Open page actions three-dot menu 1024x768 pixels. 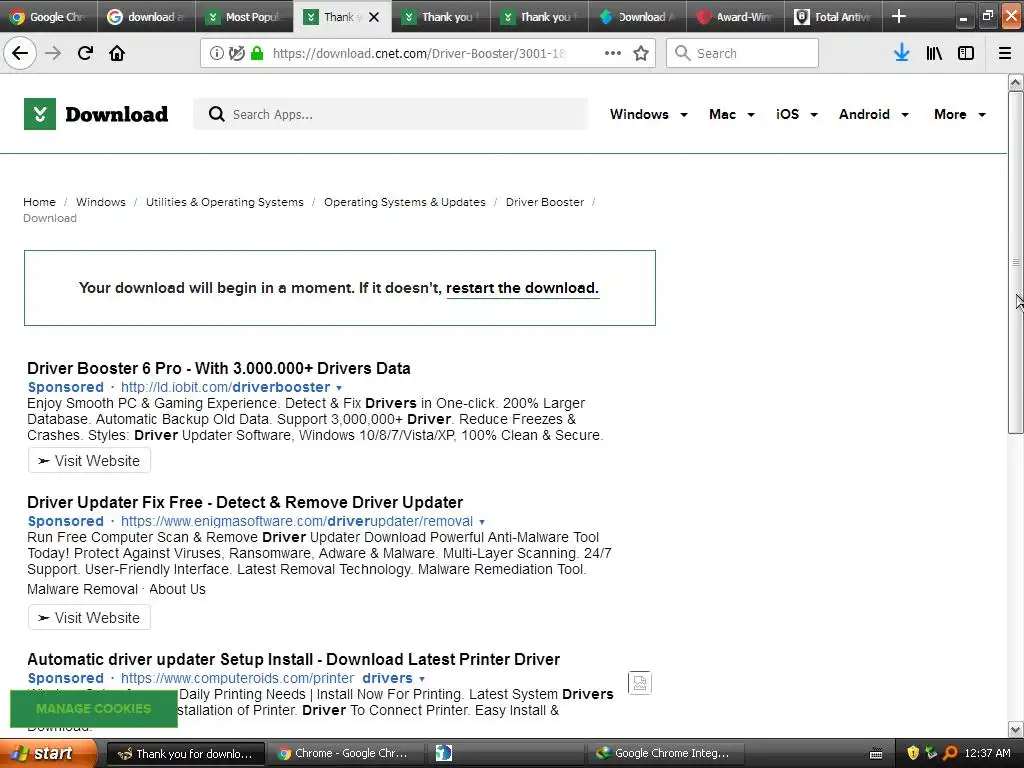tap(613, 53)
